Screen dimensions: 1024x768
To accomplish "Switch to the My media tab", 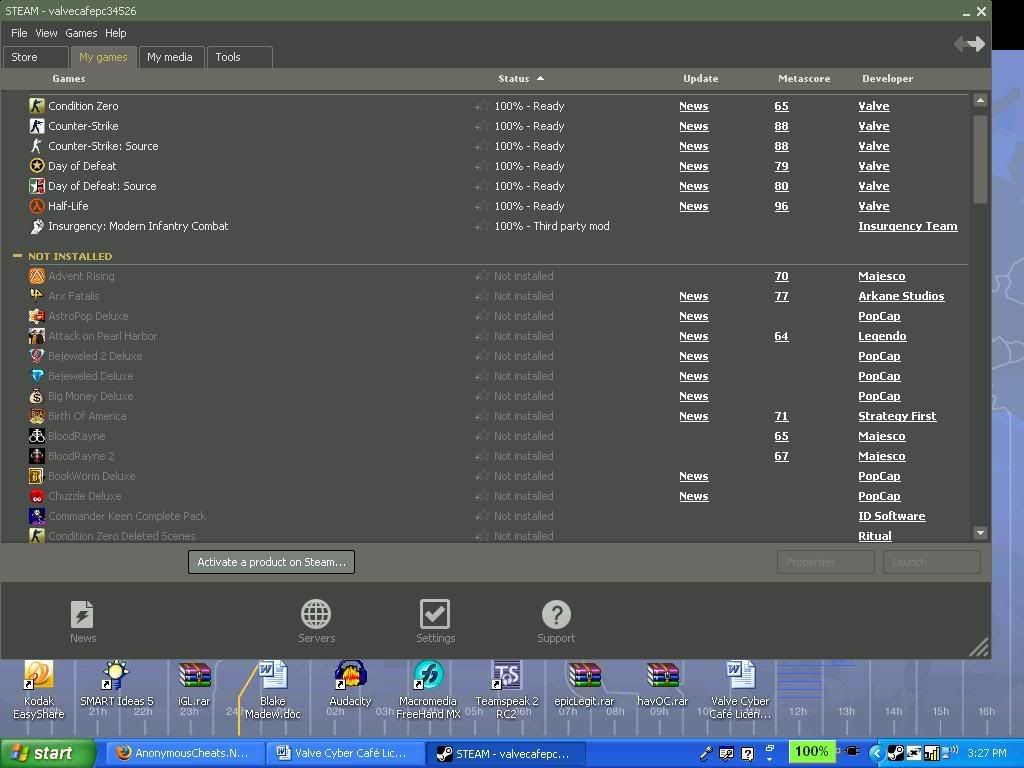I will click(170, 57).
